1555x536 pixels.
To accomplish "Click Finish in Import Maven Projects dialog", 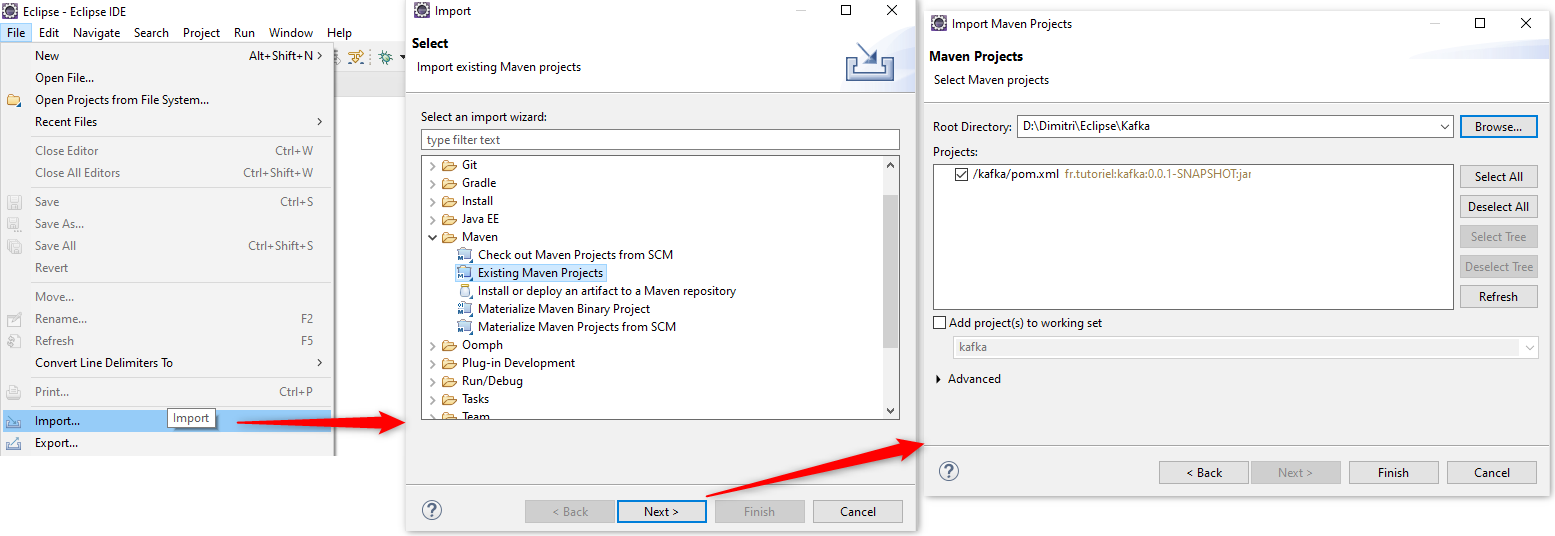I will [1393, 473].
